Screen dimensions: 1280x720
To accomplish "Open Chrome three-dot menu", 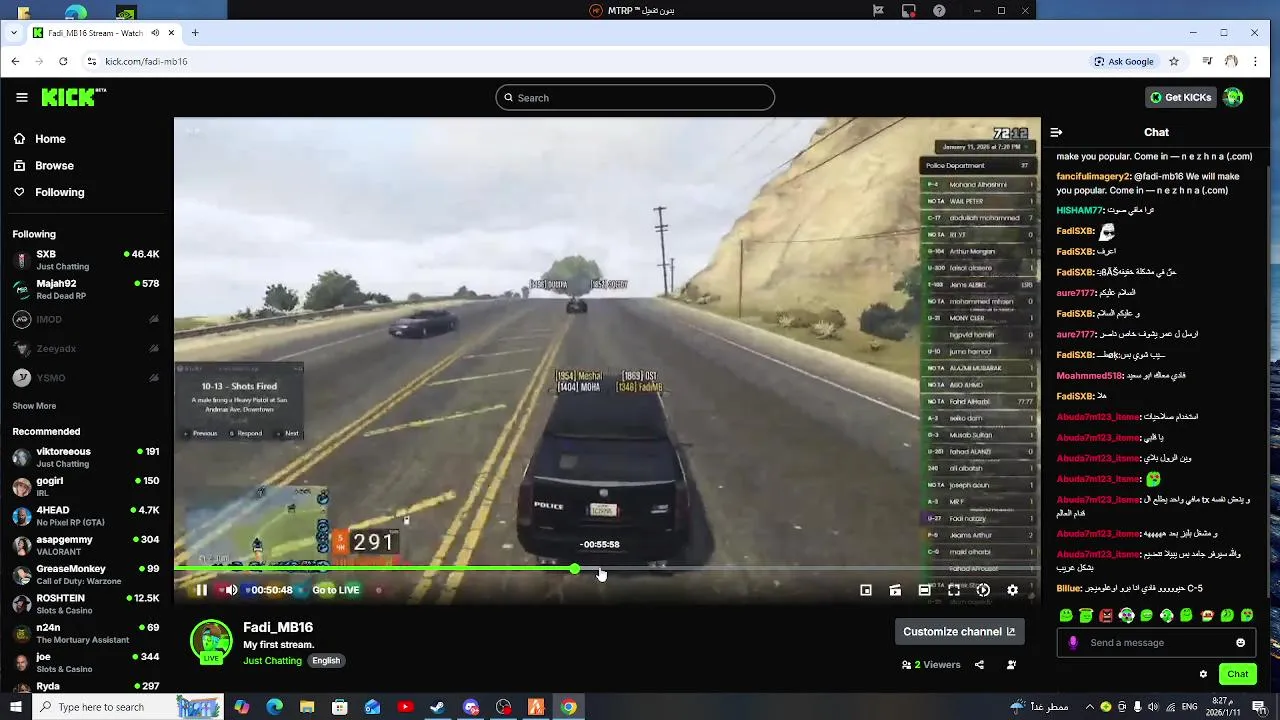I will click(1257, 61).
